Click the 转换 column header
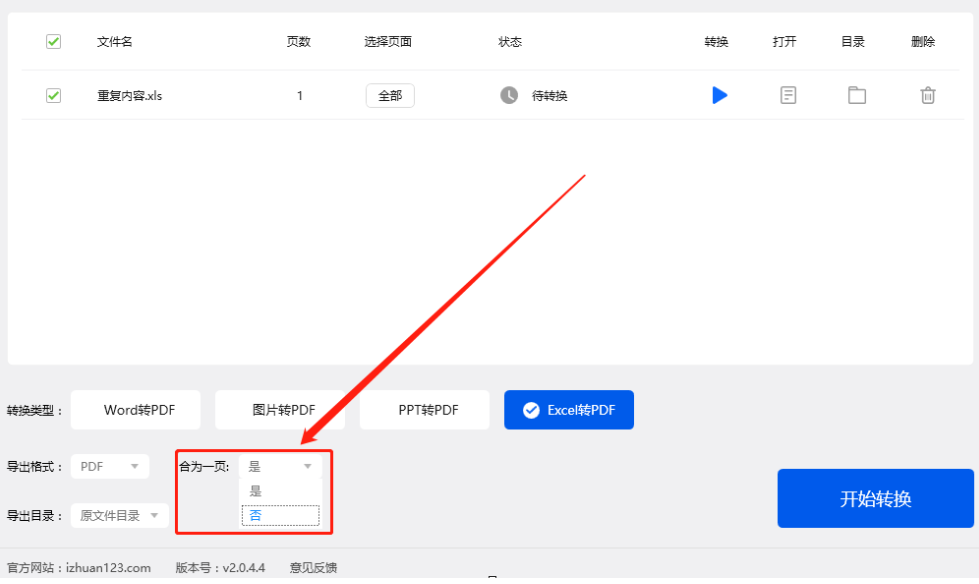 click(716, 42)
